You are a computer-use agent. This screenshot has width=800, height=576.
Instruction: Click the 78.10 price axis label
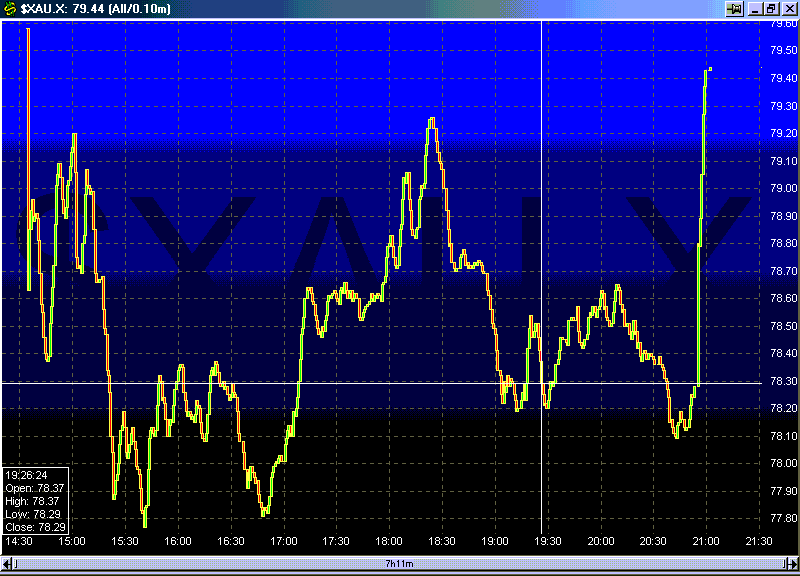coord(784,436)
